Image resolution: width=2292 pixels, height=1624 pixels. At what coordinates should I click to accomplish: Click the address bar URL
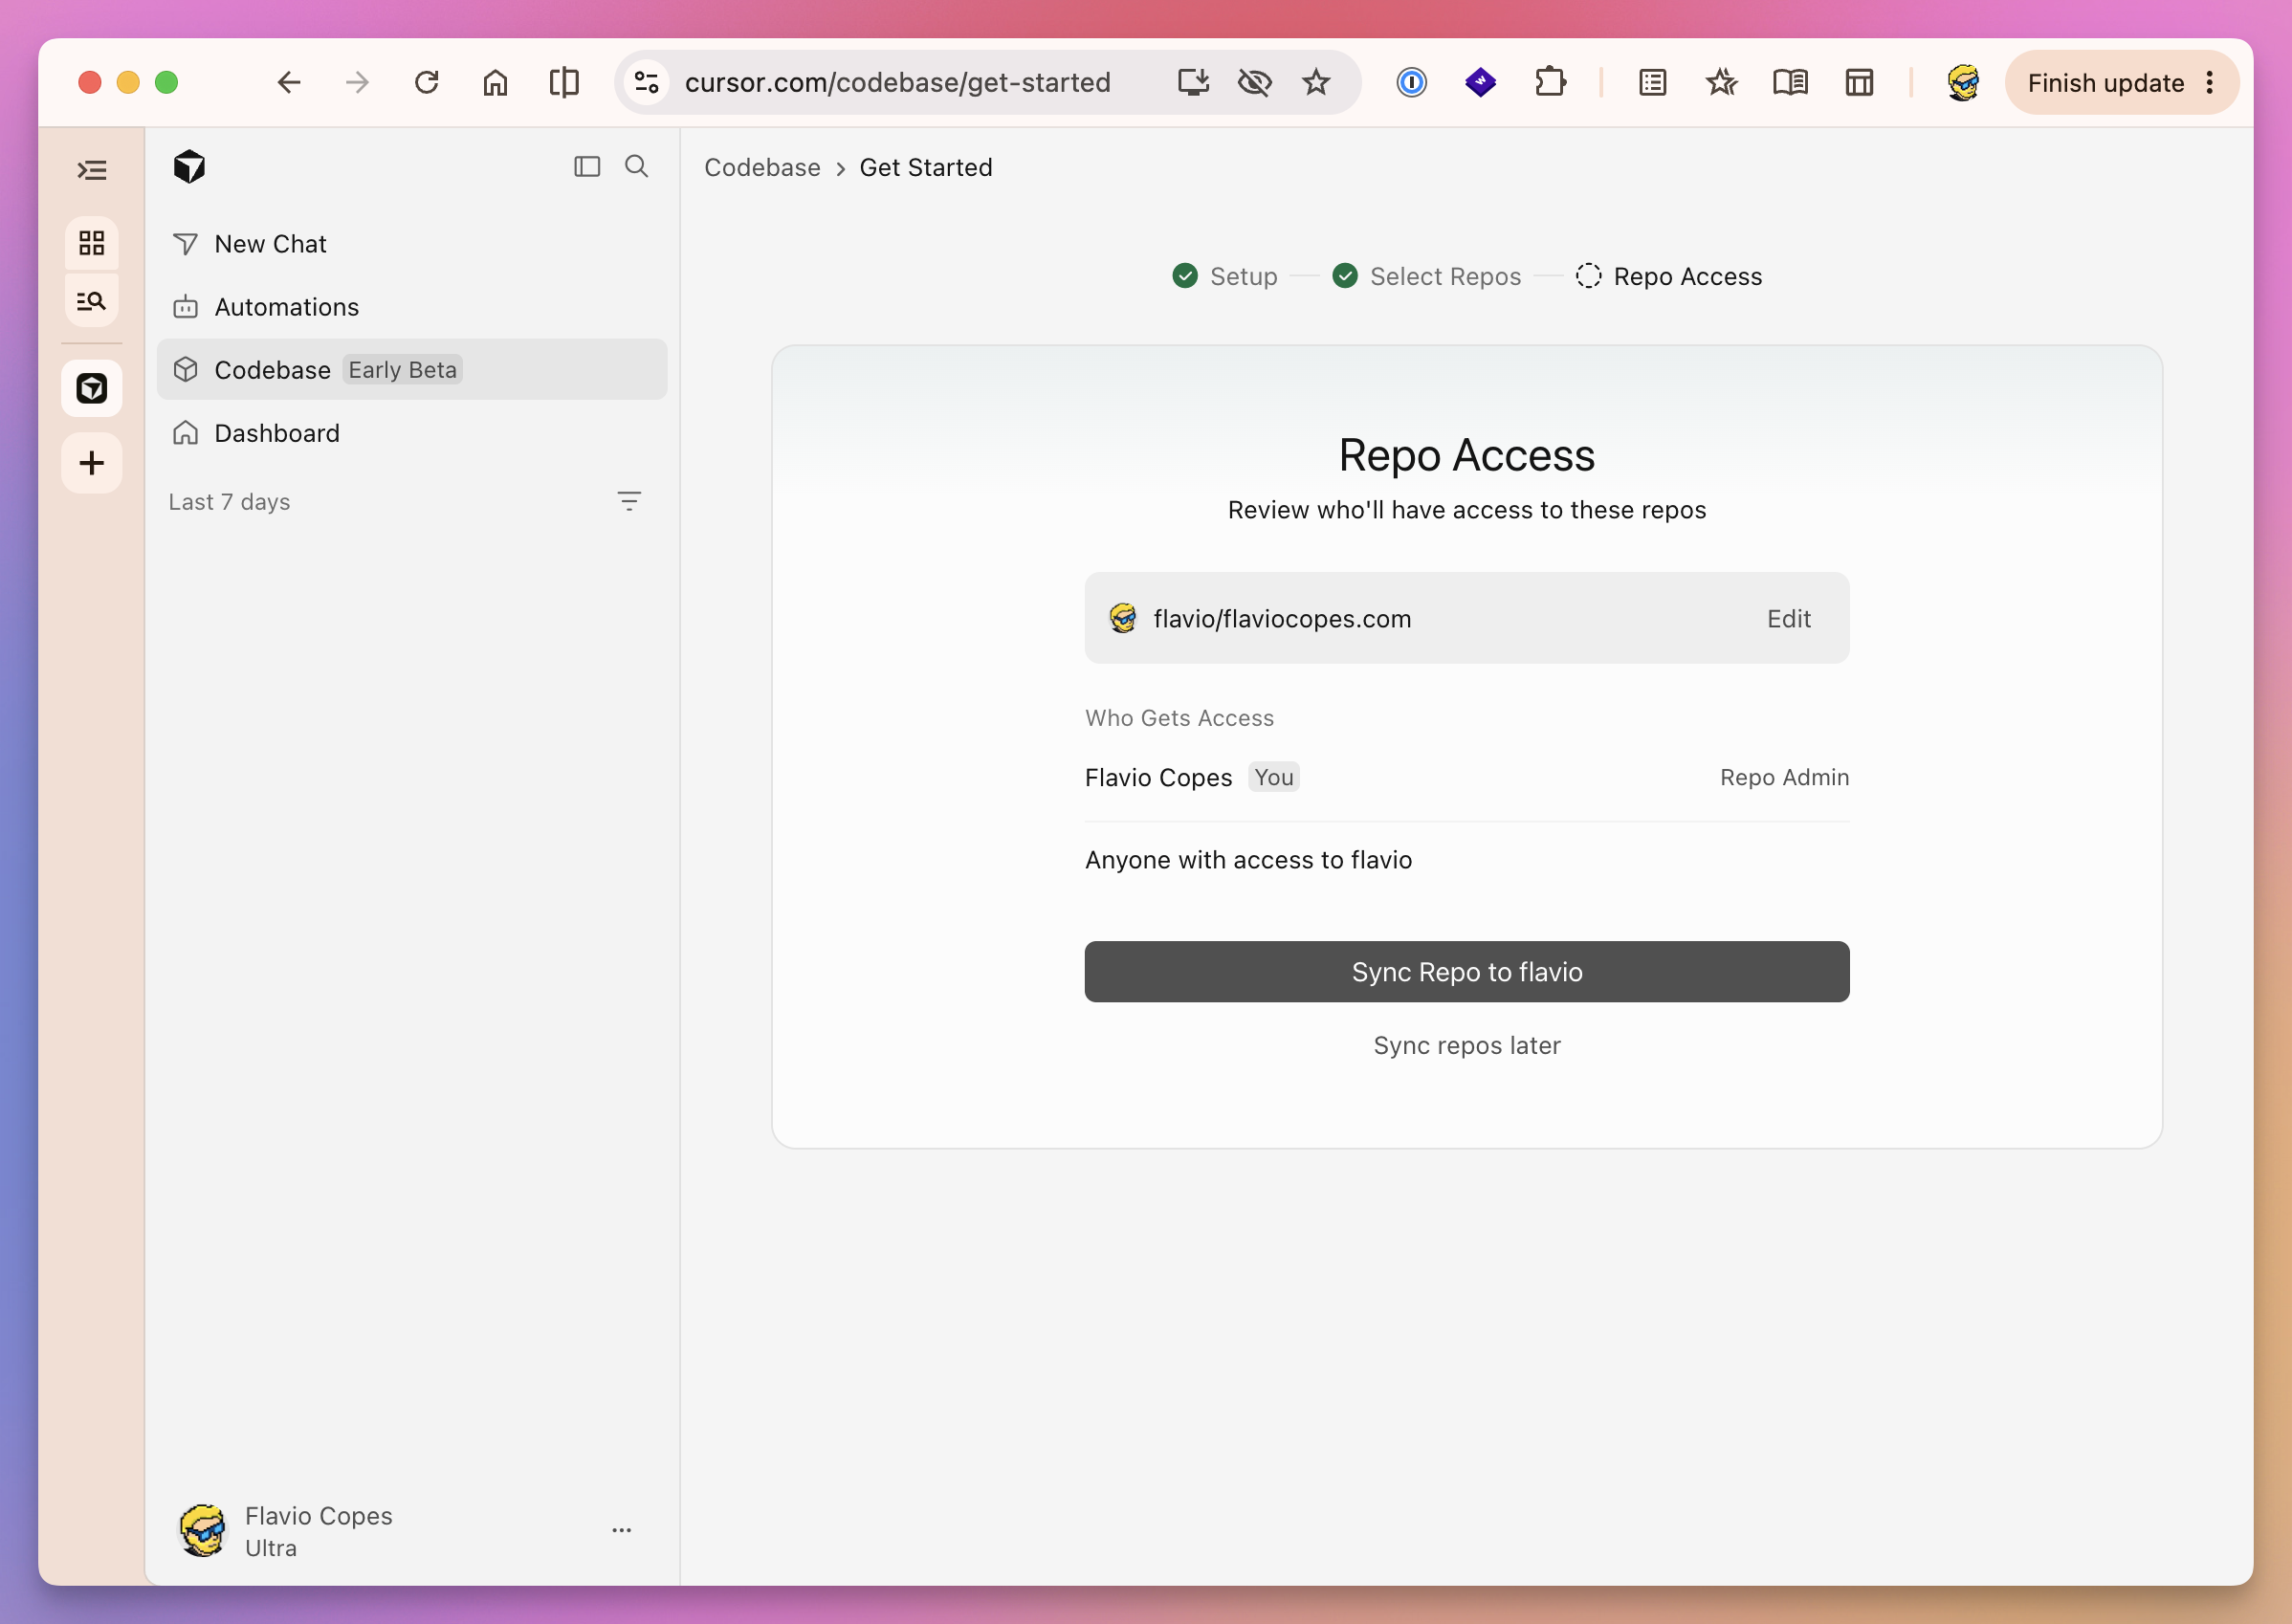[897, 82]
